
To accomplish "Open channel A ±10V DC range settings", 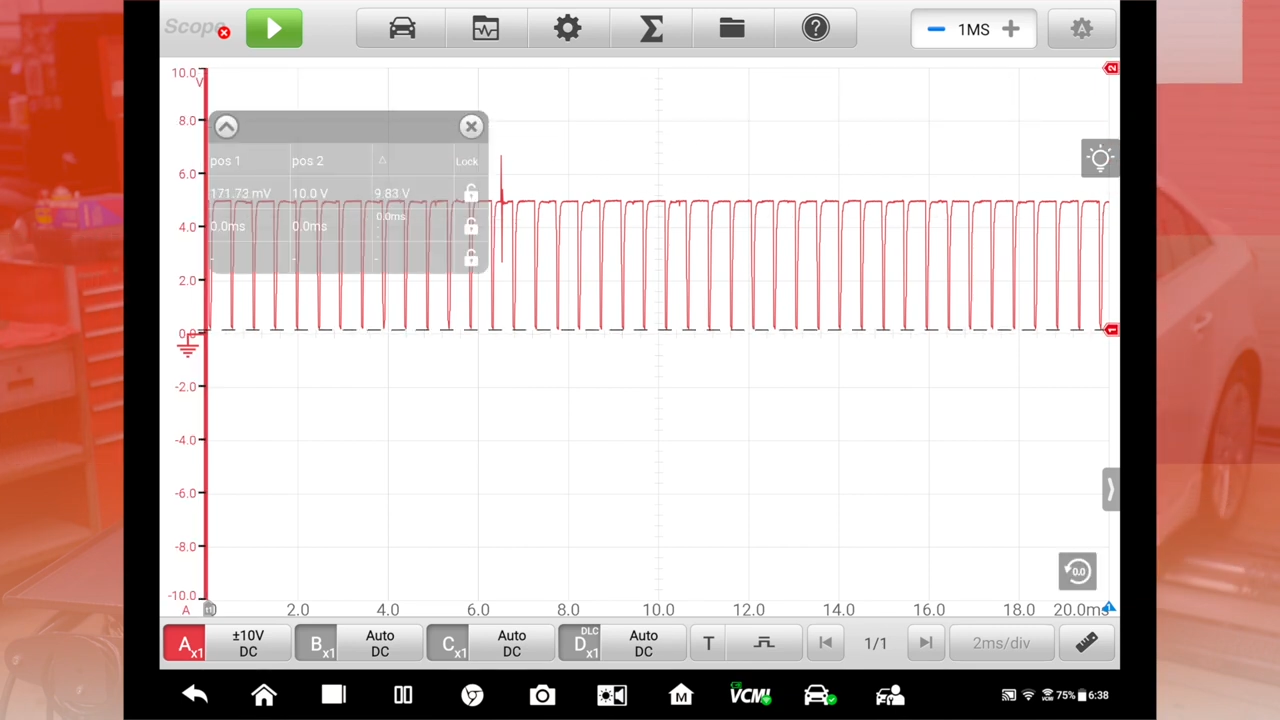I will pyautogui.click(x=248, y=643).
